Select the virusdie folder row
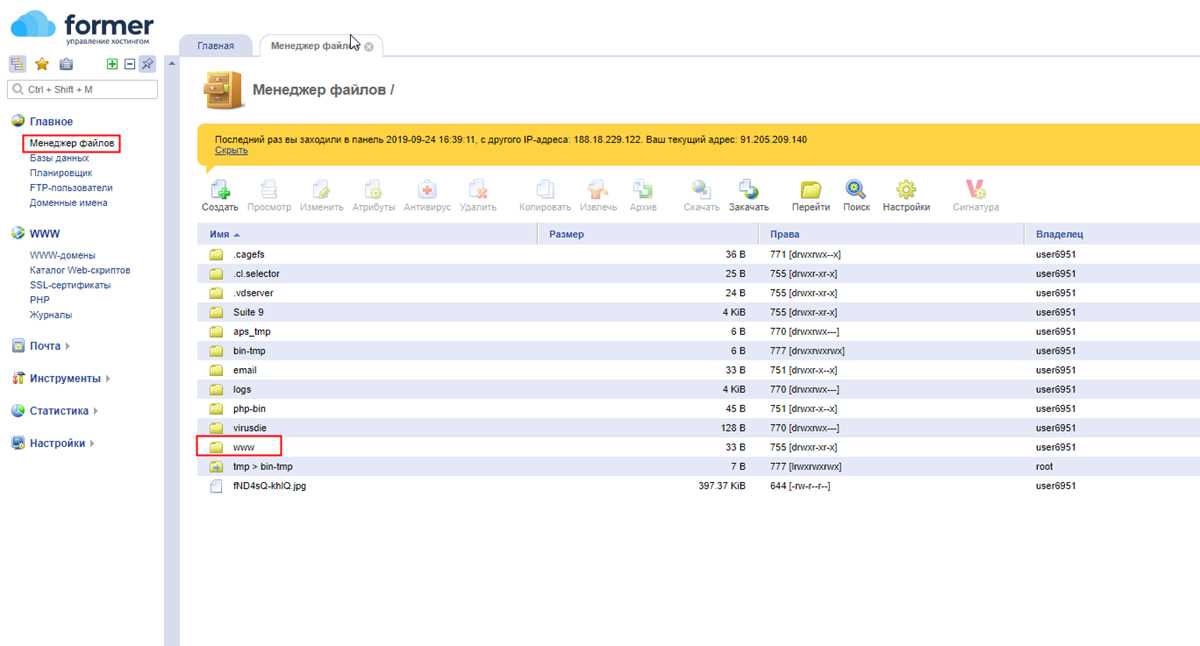The image size is (1200, 646). point(699,428)
